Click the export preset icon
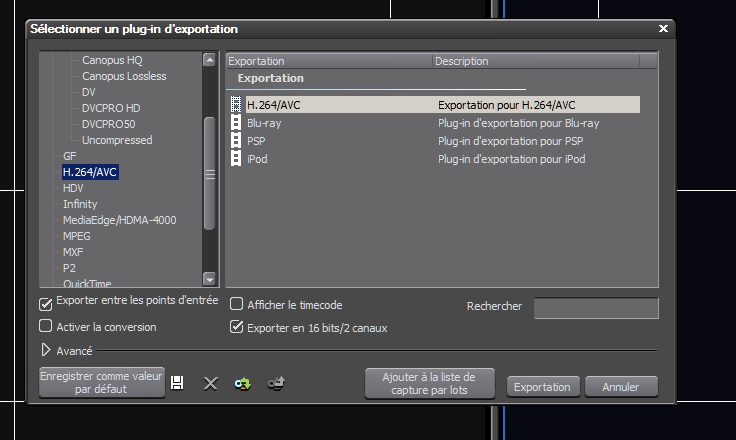This screenshot has height=440, width=736. 276,383
